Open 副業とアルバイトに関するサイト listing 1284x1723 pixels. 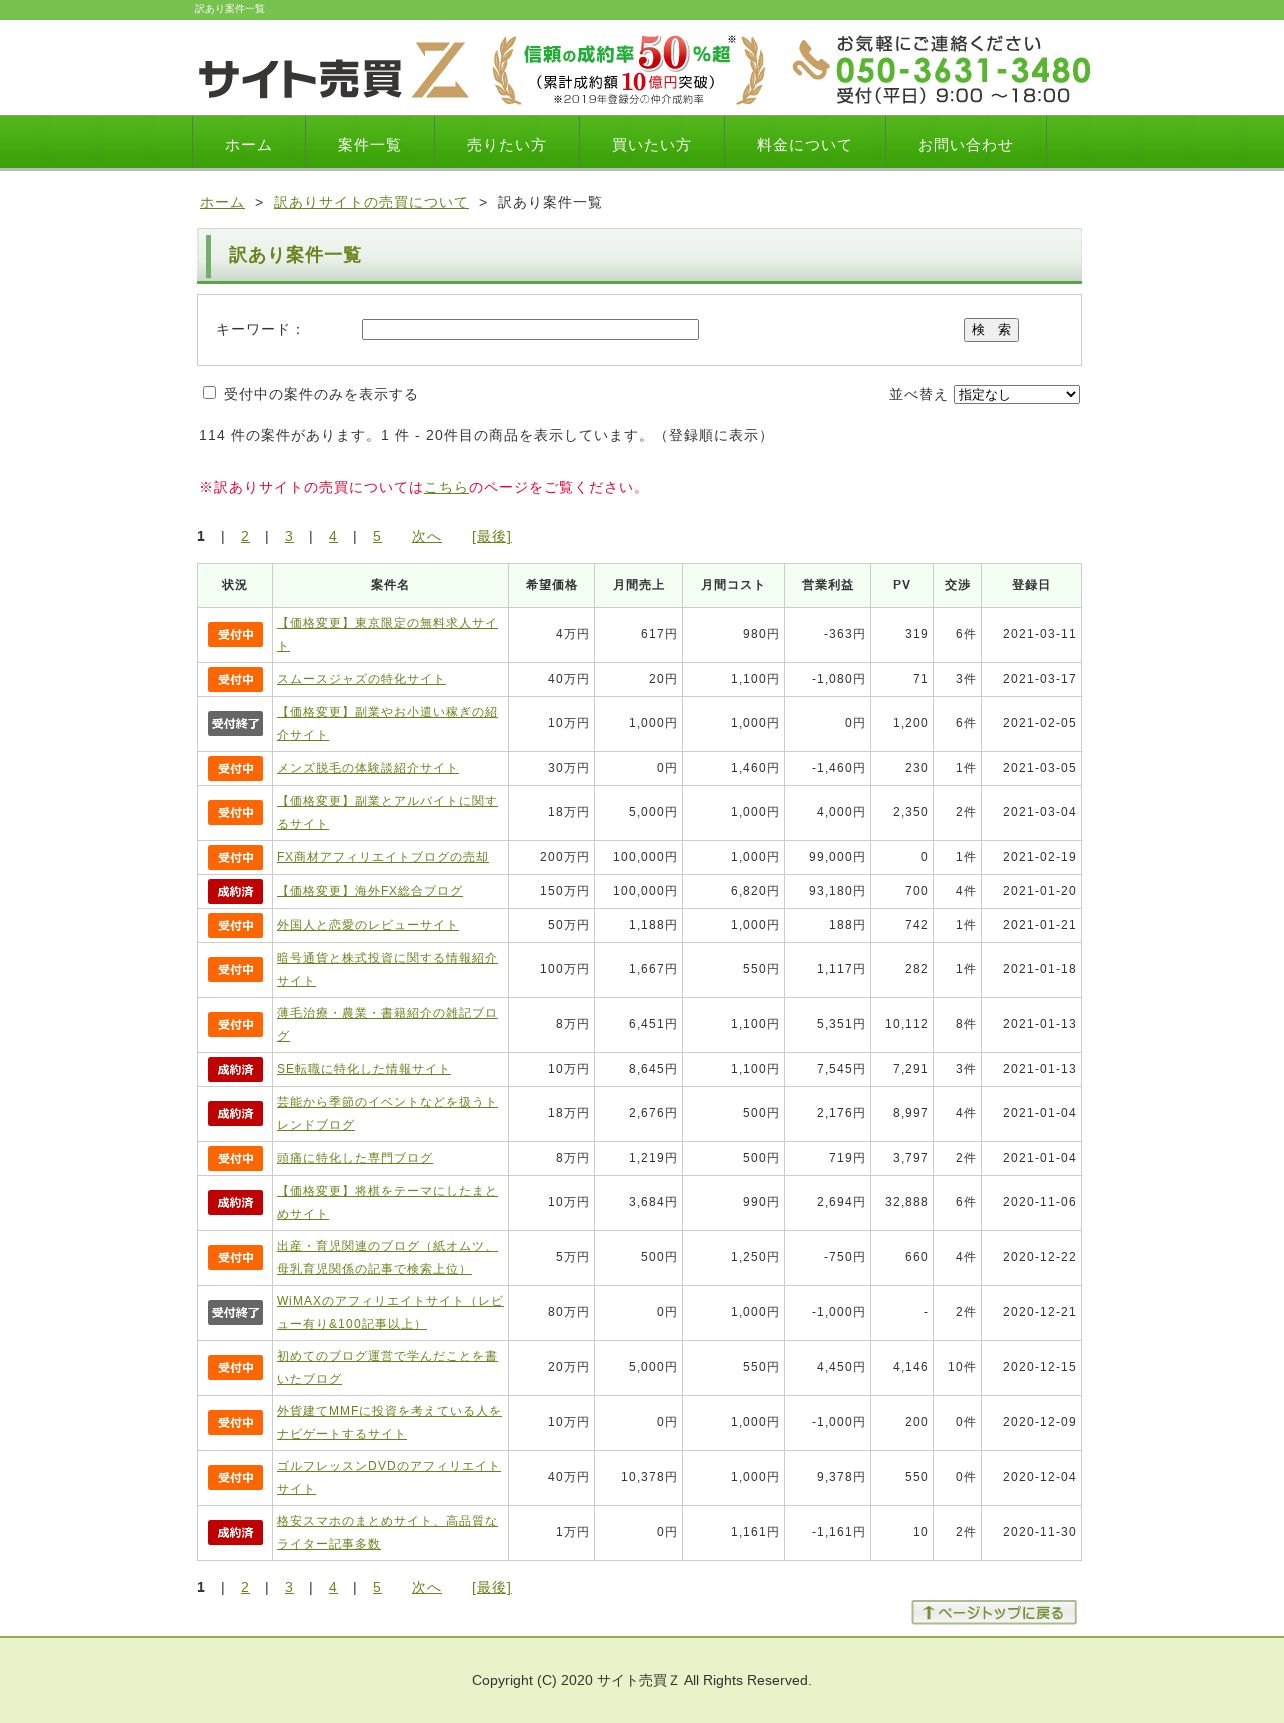[x=387, y=813]
